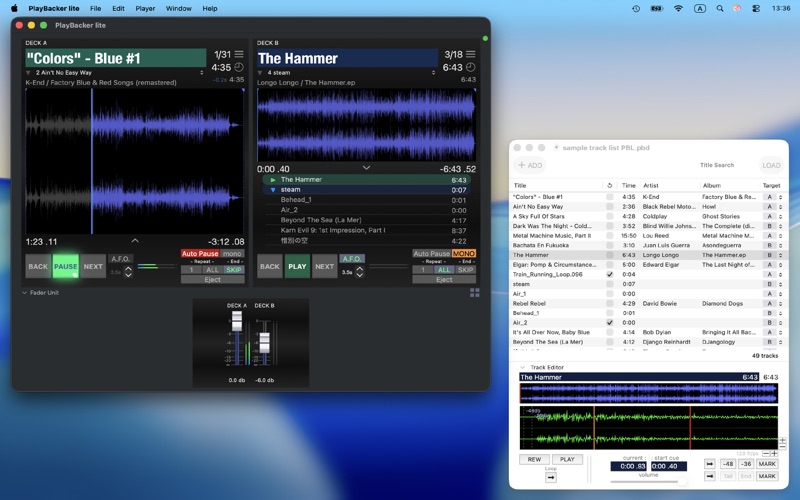Open the PlayBacker lite app menu

coord(54,9)
